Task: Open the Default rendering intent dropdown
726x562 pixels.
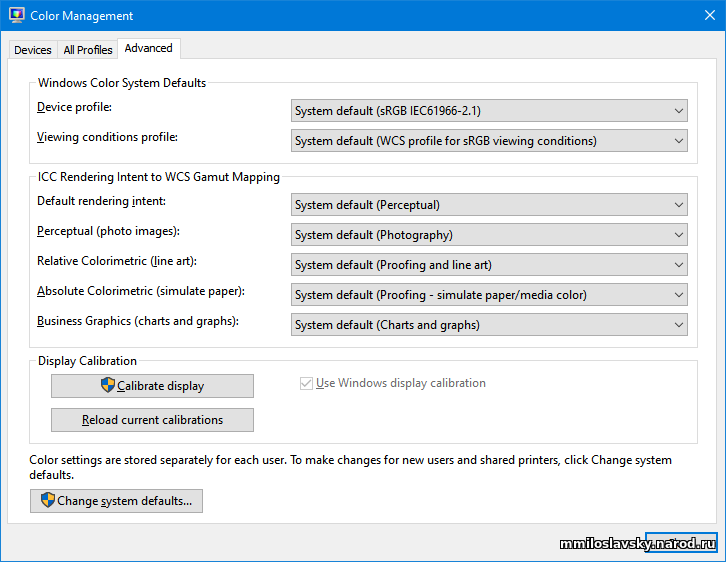Action: point(489,205)
